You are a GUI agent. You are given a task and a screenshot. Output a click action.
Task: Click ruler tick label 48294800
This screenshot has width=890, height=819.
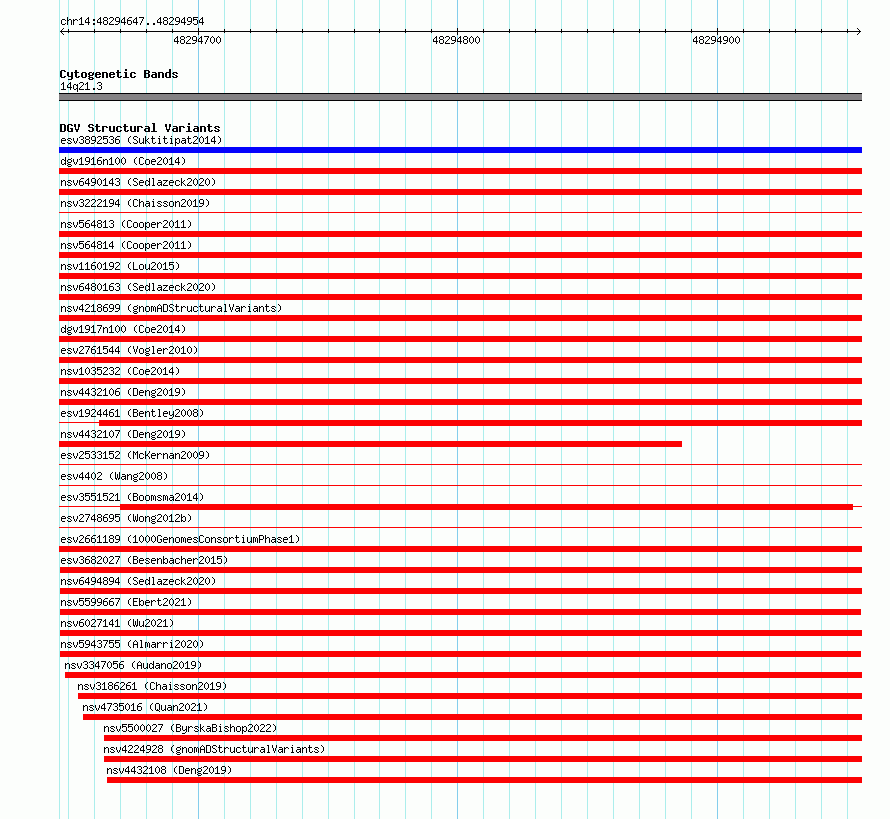456,40
